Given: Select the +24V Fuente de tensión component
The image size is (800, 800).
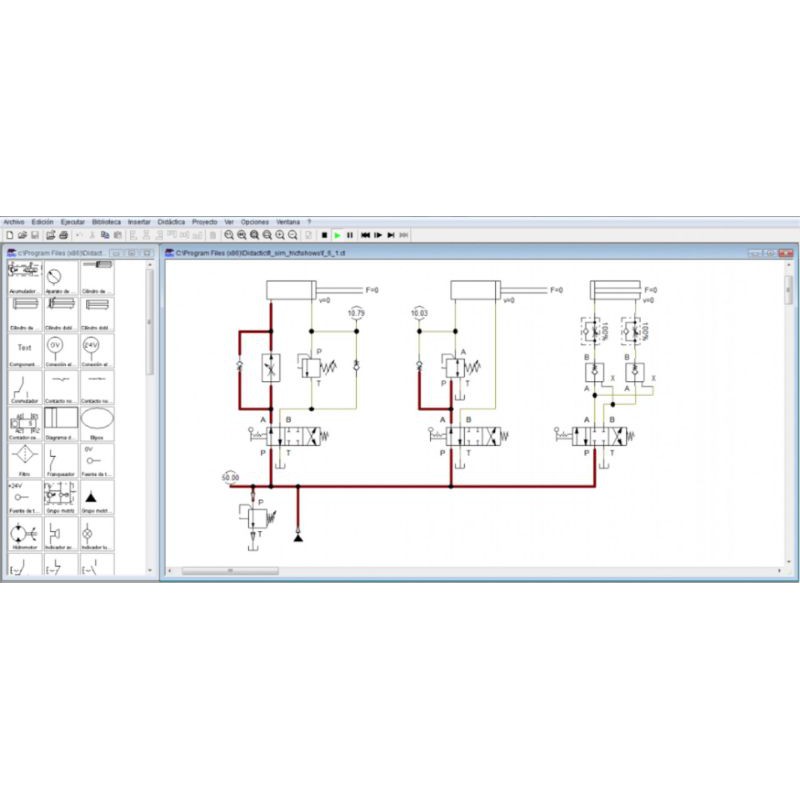Looking at the screenshot, I should pyautogui.click(x=24, y=497).
